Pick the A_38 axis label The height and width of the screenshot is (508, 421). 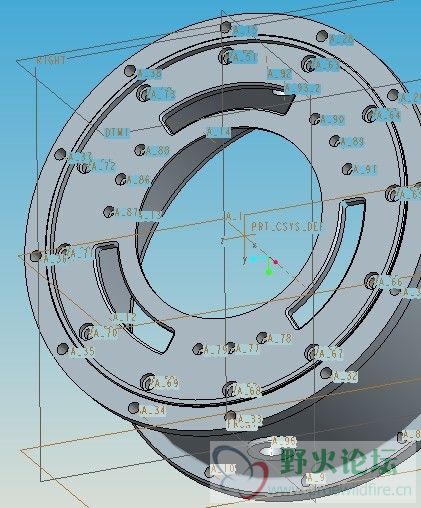coord(150,74)
